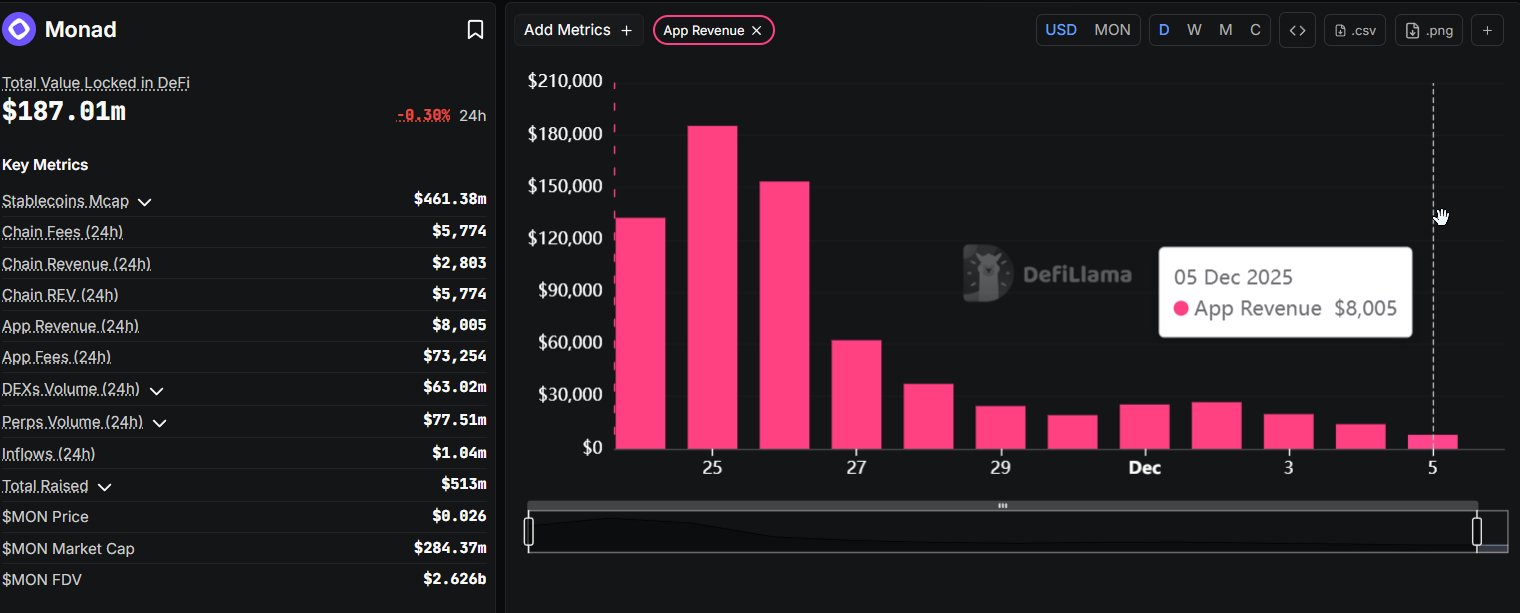Select the weekly W interval
Screen dimensions: 1520x613
(x=1194, y=30)
